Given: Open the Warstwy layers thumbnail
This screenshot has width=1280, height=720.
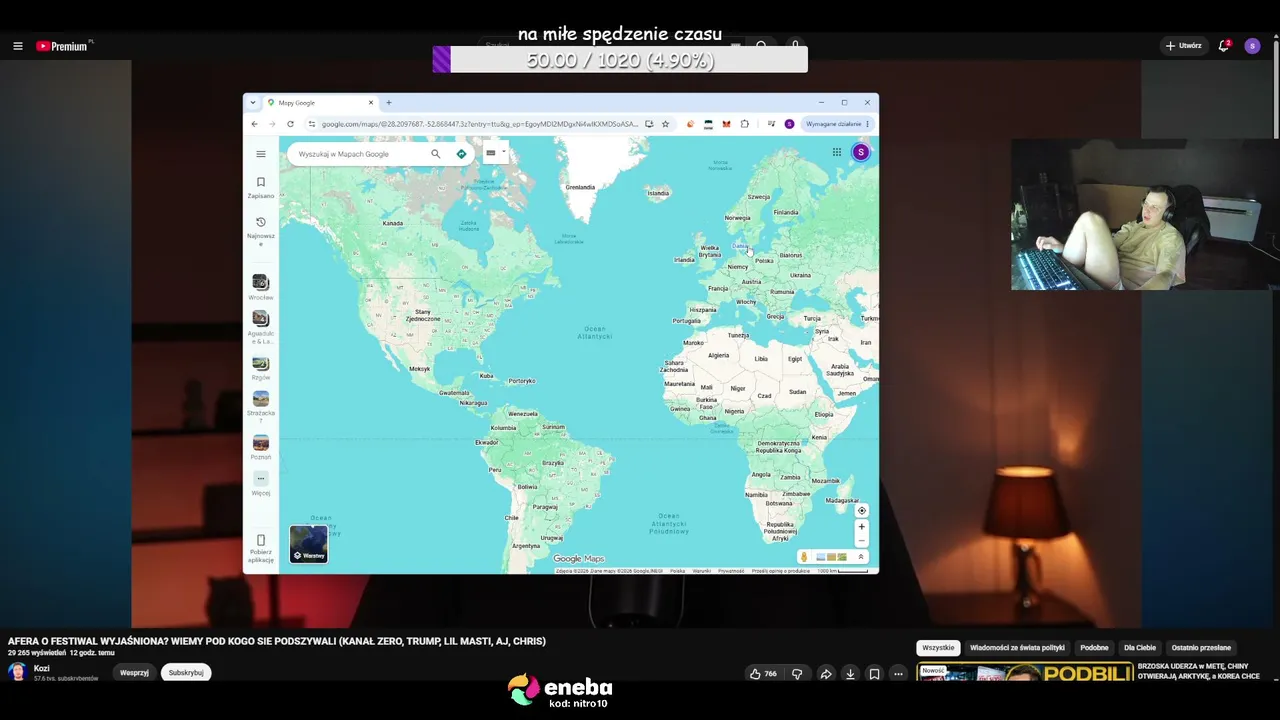Looking at the screenshot, I should (309, 544).
